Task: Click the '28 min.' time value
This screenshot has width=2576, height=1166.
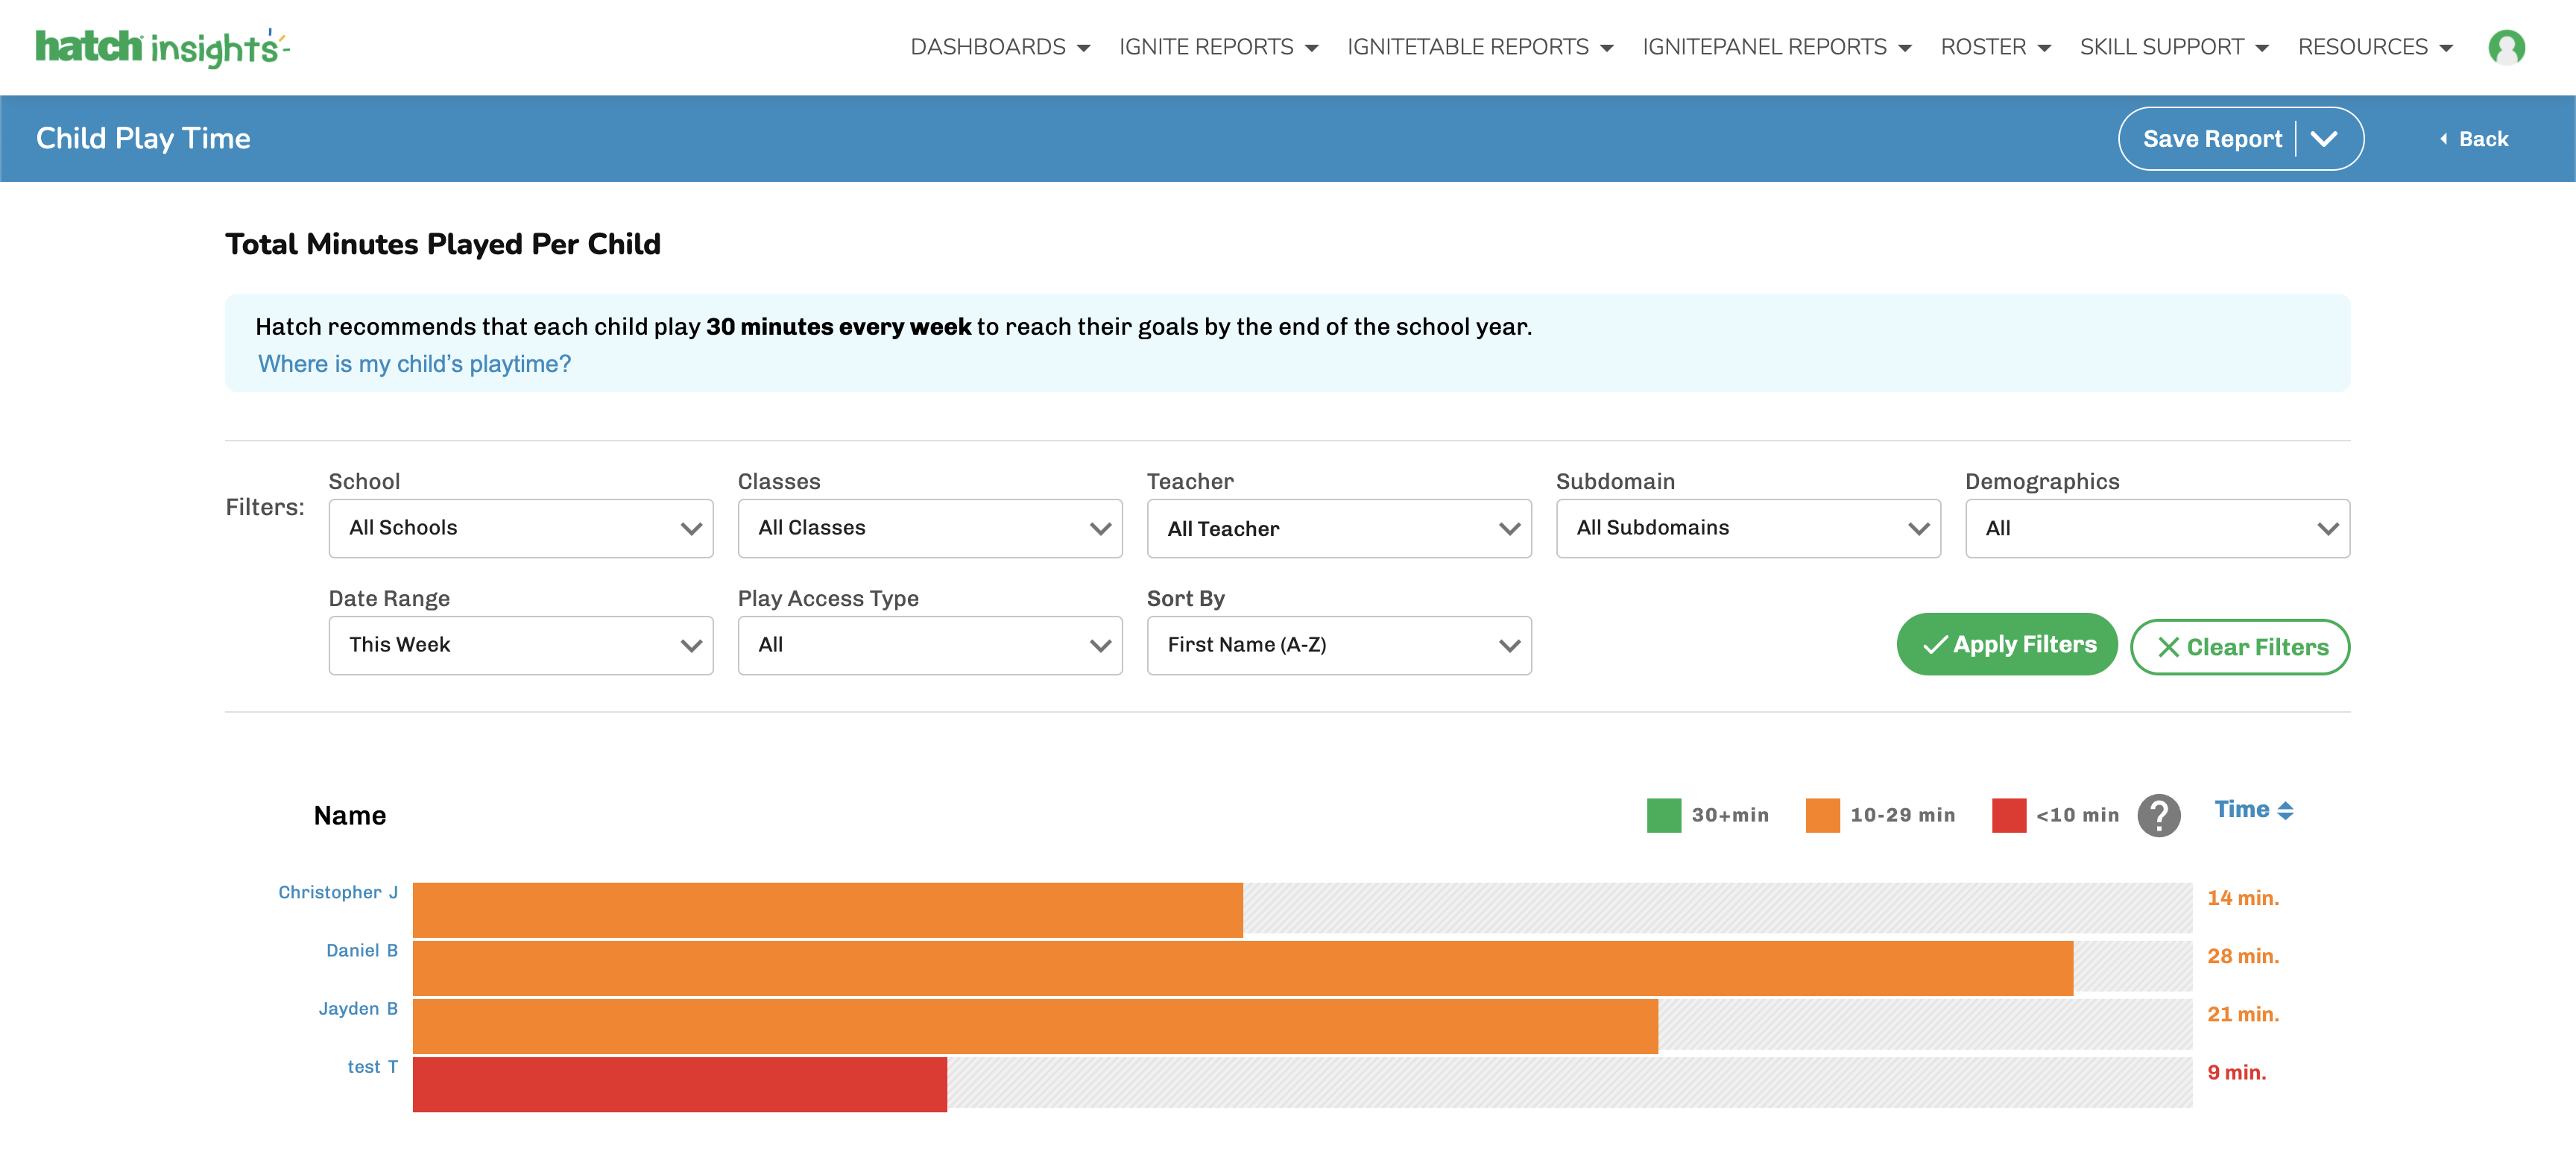Action: coord(2243,956)
